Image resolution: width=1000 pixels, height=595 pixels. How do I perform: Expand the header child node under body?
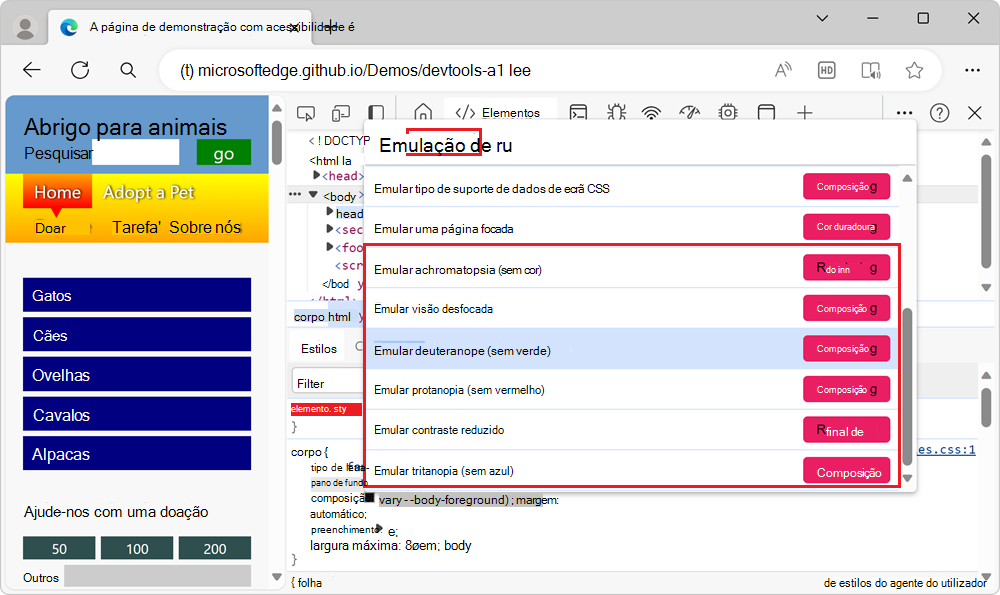330,211
